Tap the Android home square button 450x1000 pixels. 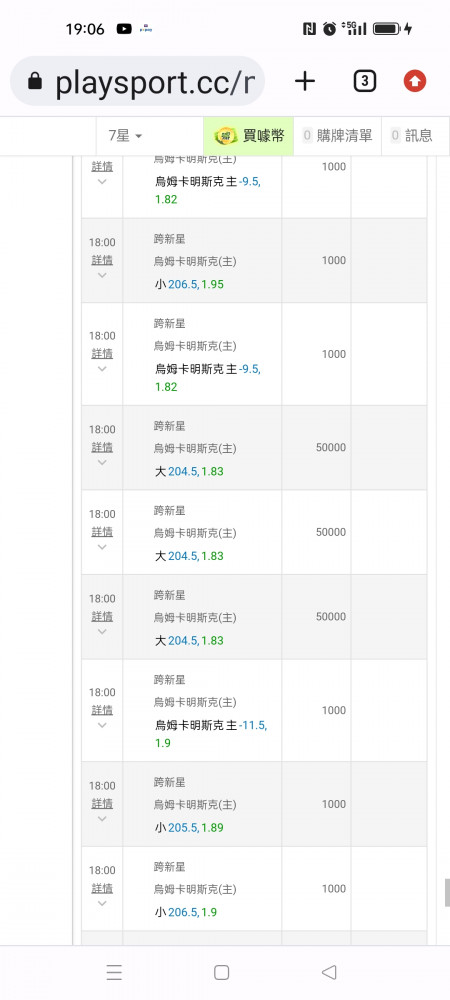(221, 972)
